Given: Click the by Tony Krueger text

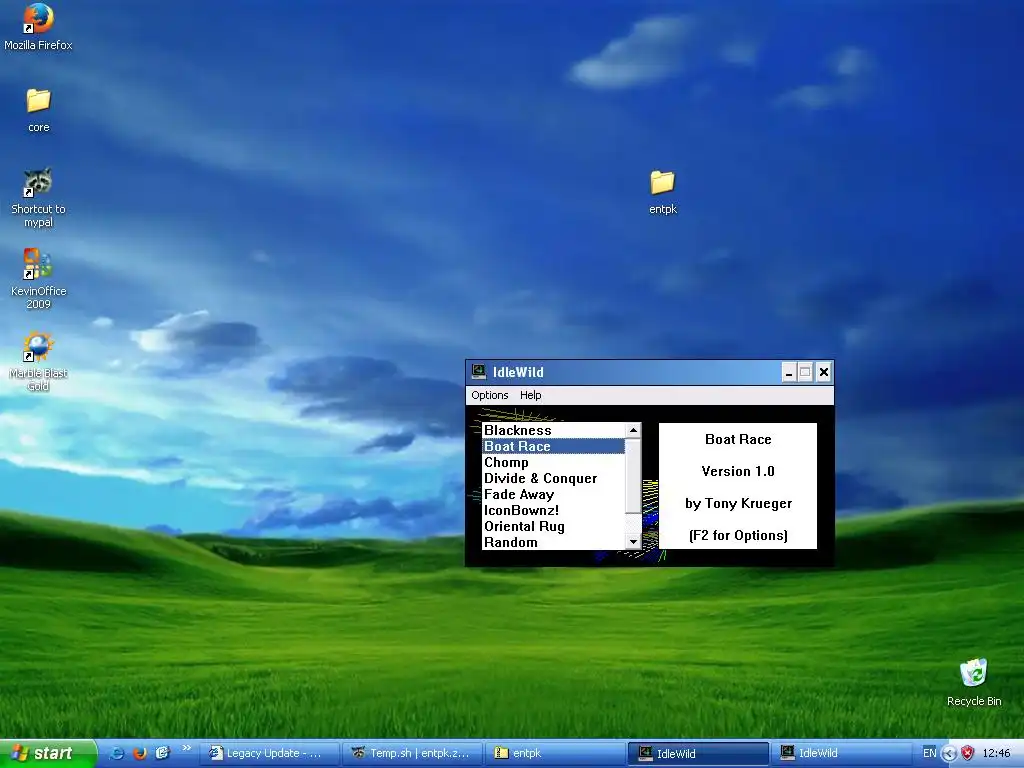Looking at the screenshot, I should point(738,504).
